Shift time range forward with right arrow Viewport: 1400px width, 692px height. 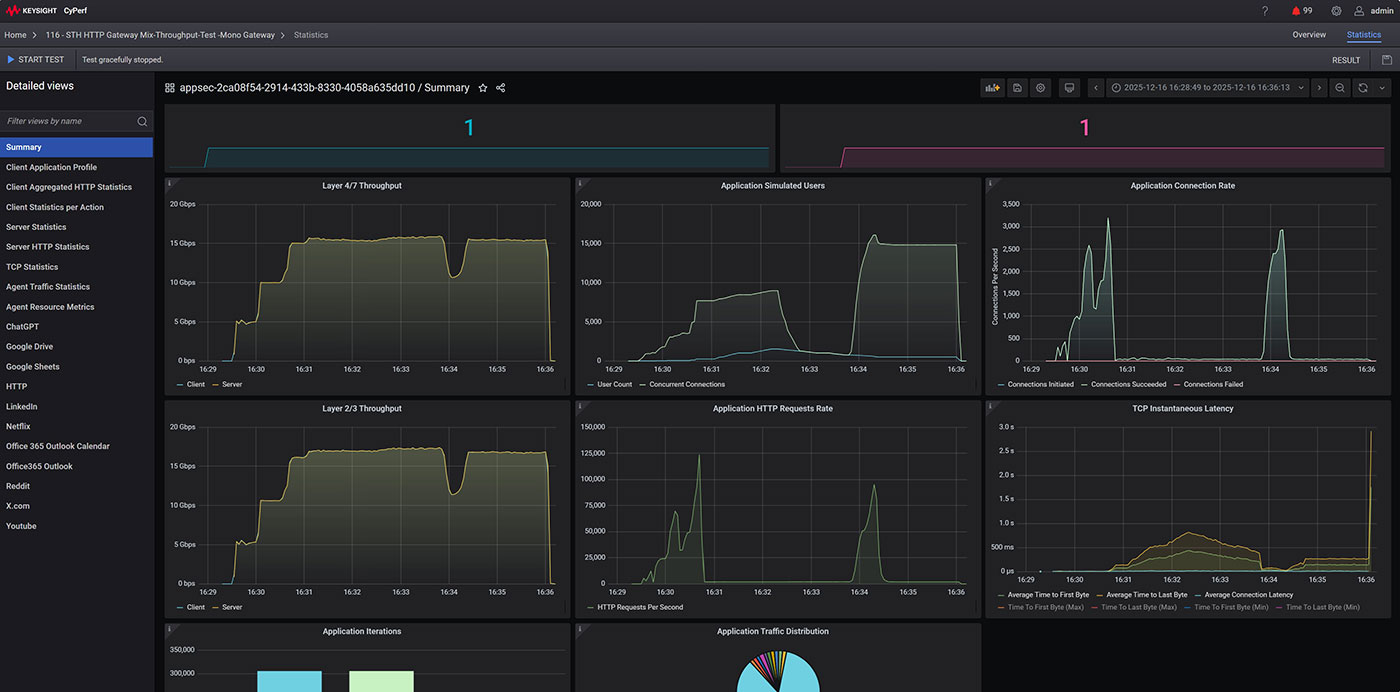[1319, 88]
